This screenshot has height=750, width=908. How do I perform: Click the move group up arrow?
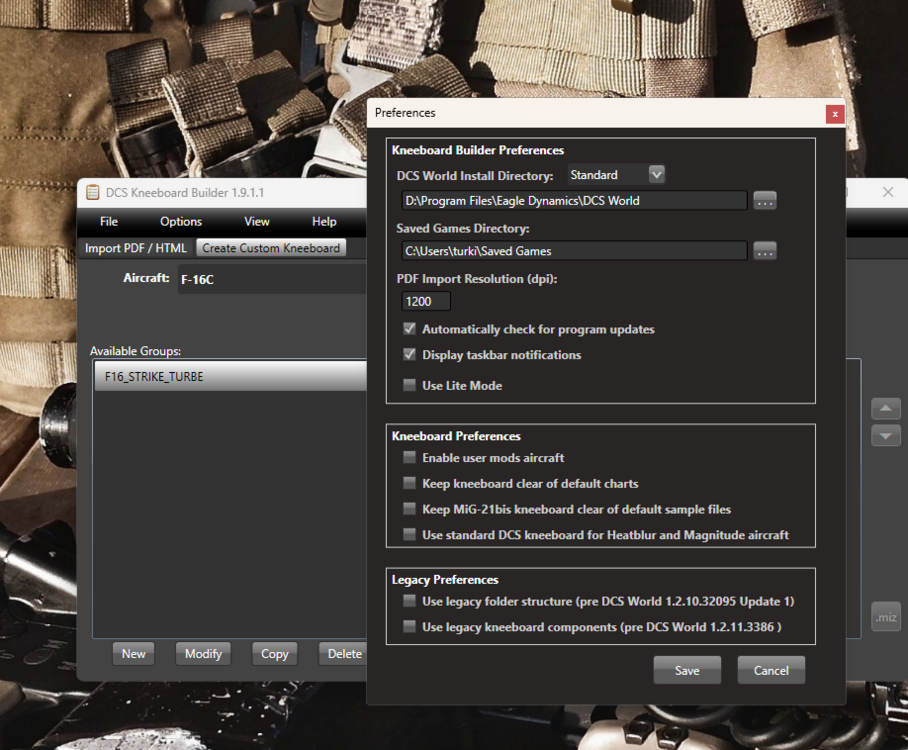[886, 408]
